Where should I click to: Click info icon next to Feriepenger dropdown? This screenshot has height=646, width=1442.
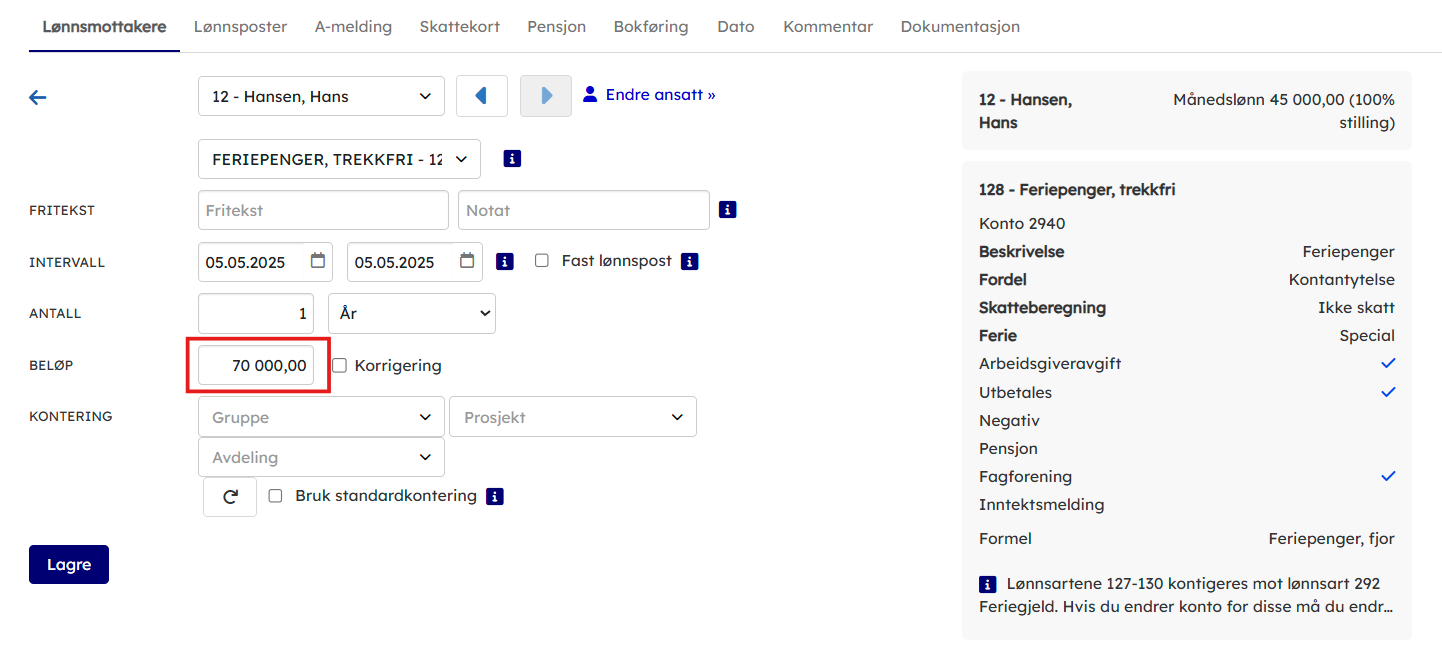click(512, 159)
